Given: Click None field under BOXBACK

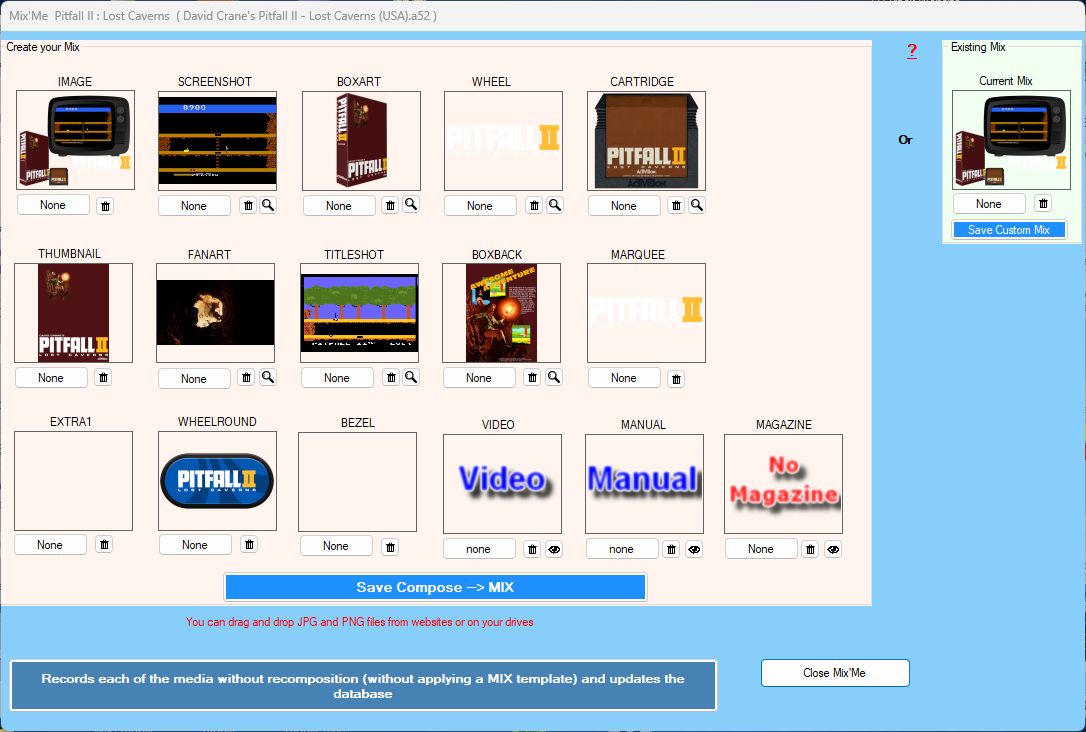Looking at the screenshot, I should point(479,377).
